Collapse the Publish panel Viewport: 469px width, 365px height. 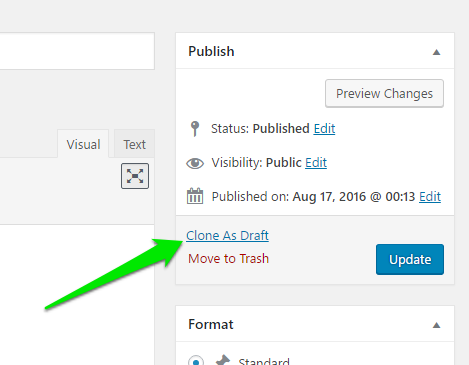coord(436,52)
